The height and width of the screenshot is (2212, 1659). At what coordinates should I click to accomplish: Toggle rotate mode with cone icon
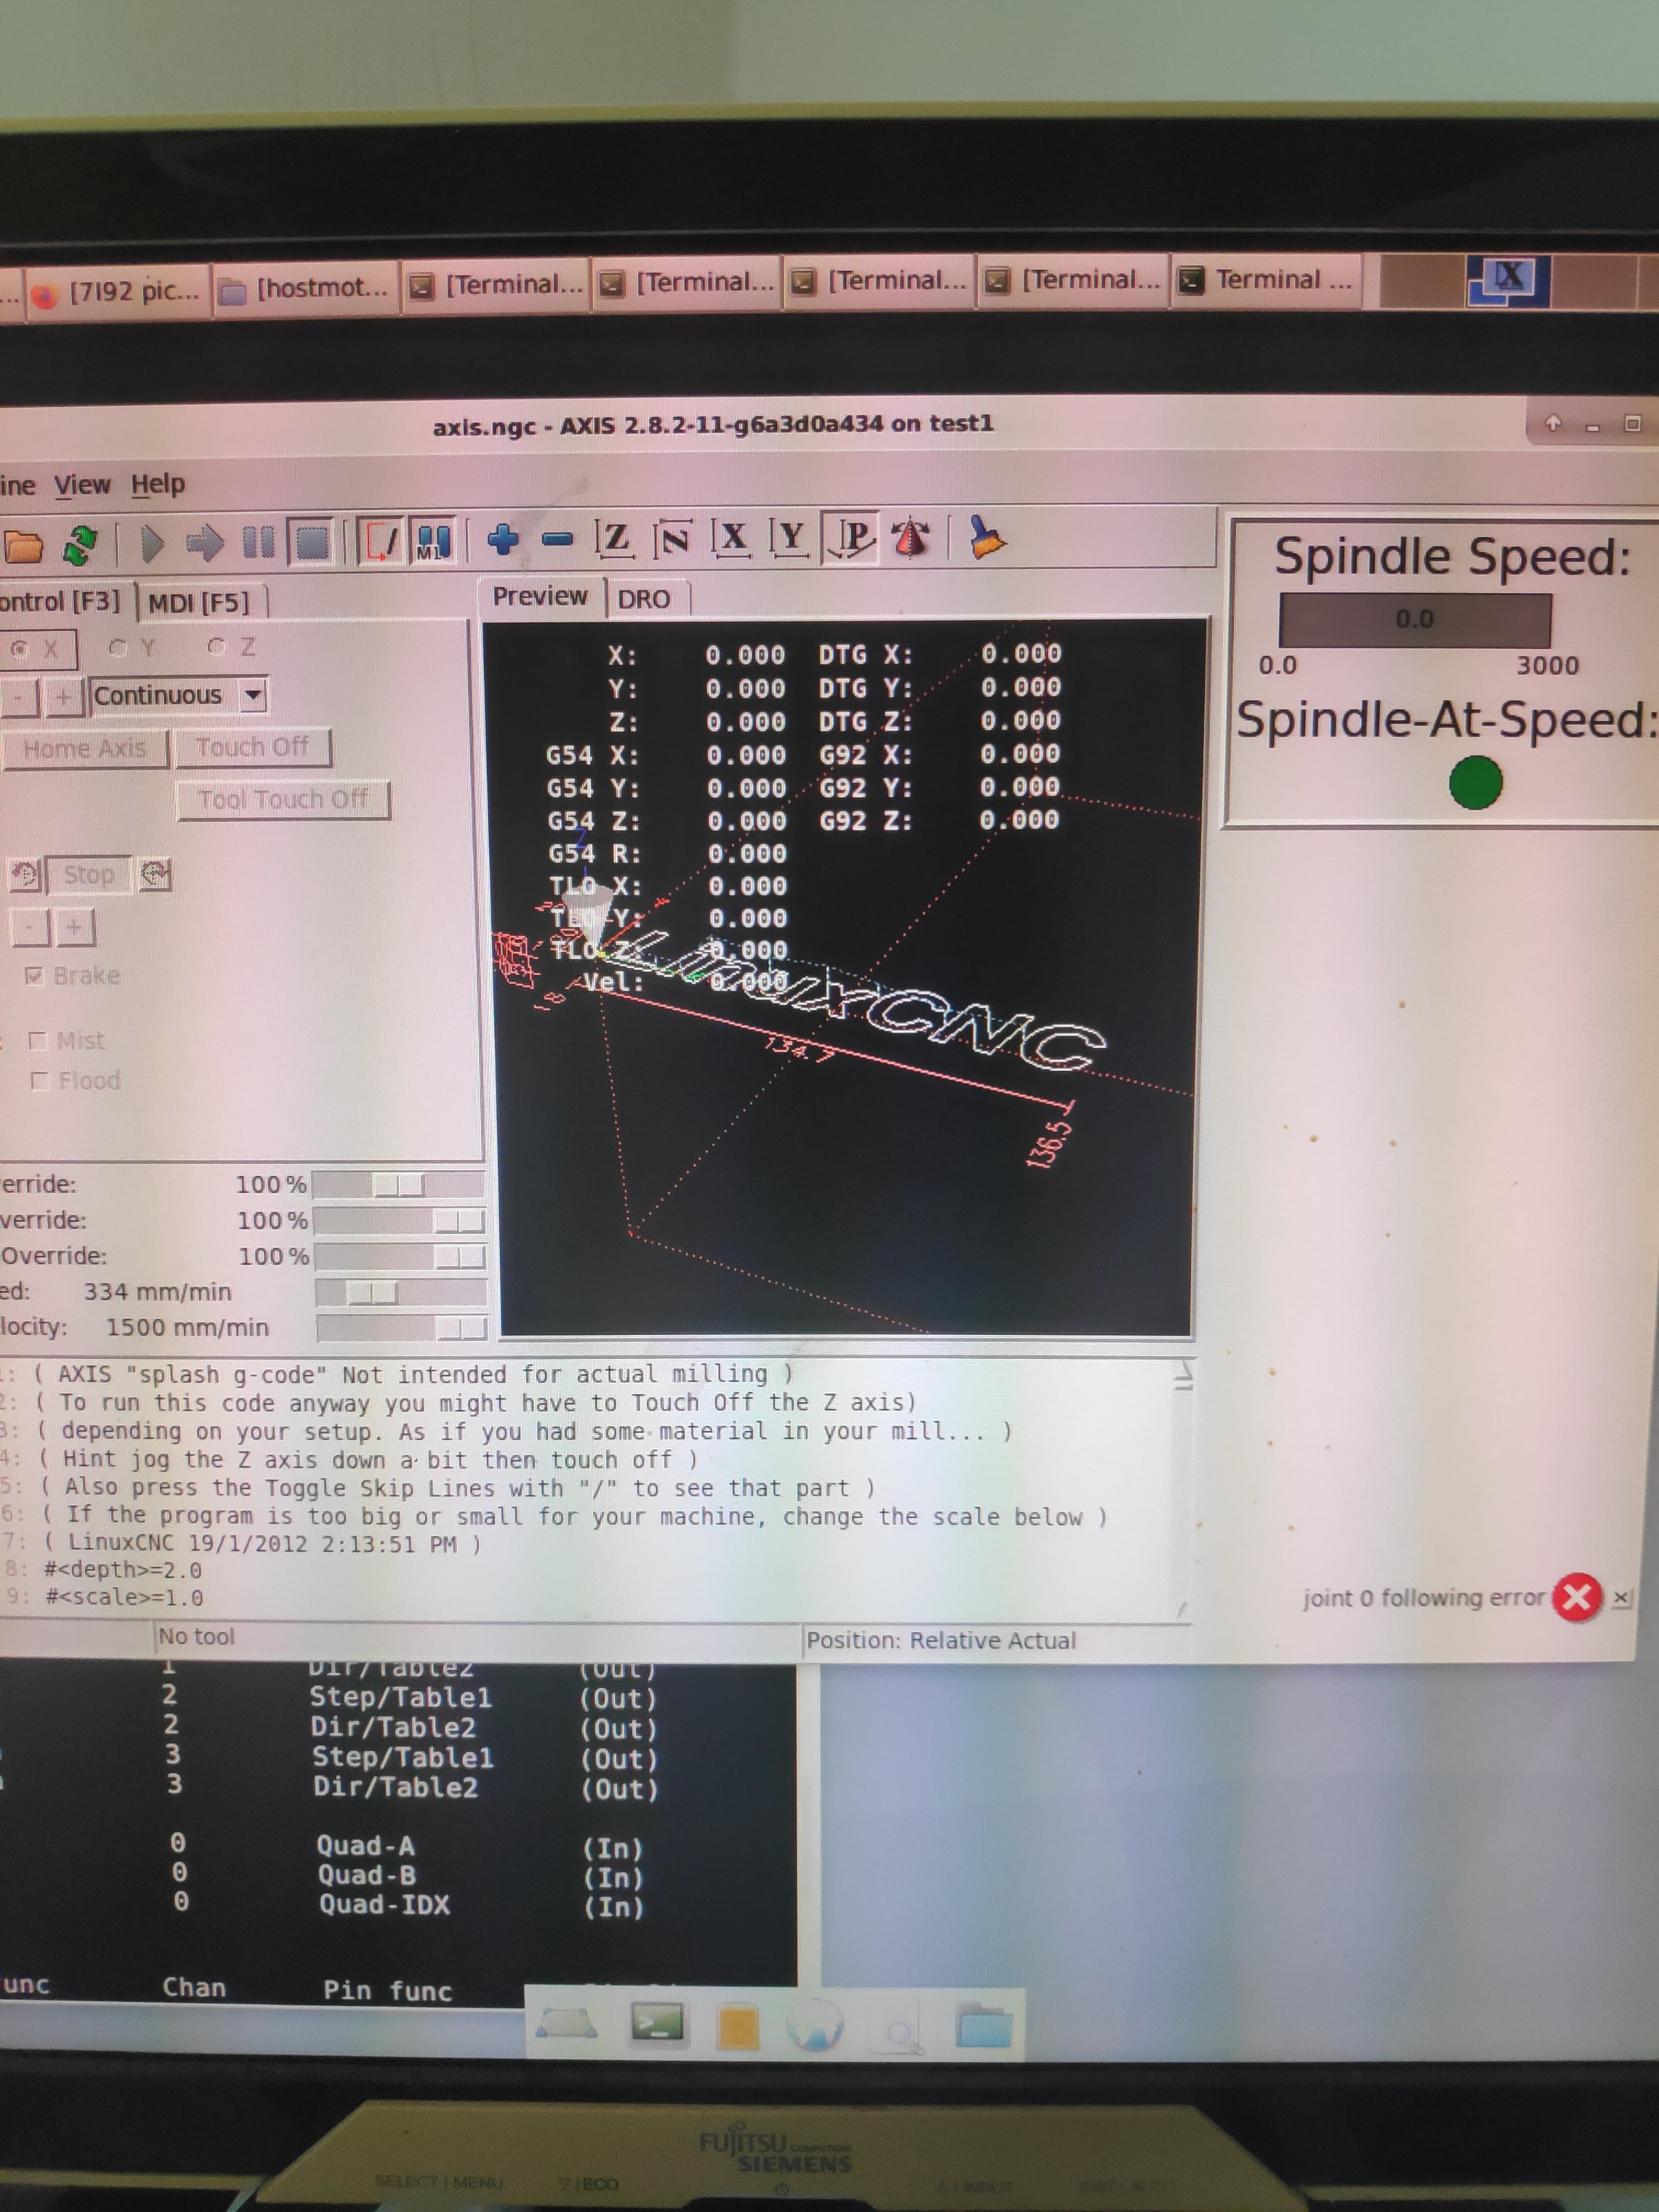pyautogui.click(x=910, y=538)
